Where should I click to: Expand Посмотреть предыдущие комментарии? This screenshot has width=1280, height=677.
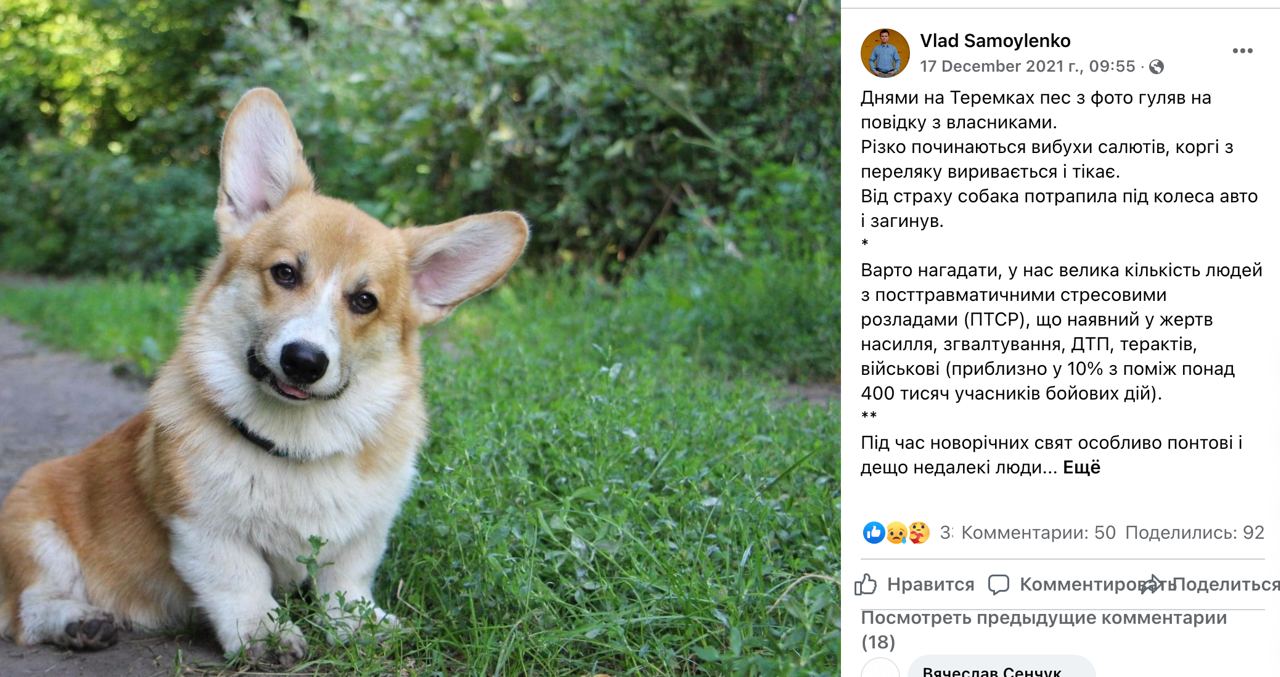tap(1044, 630)
